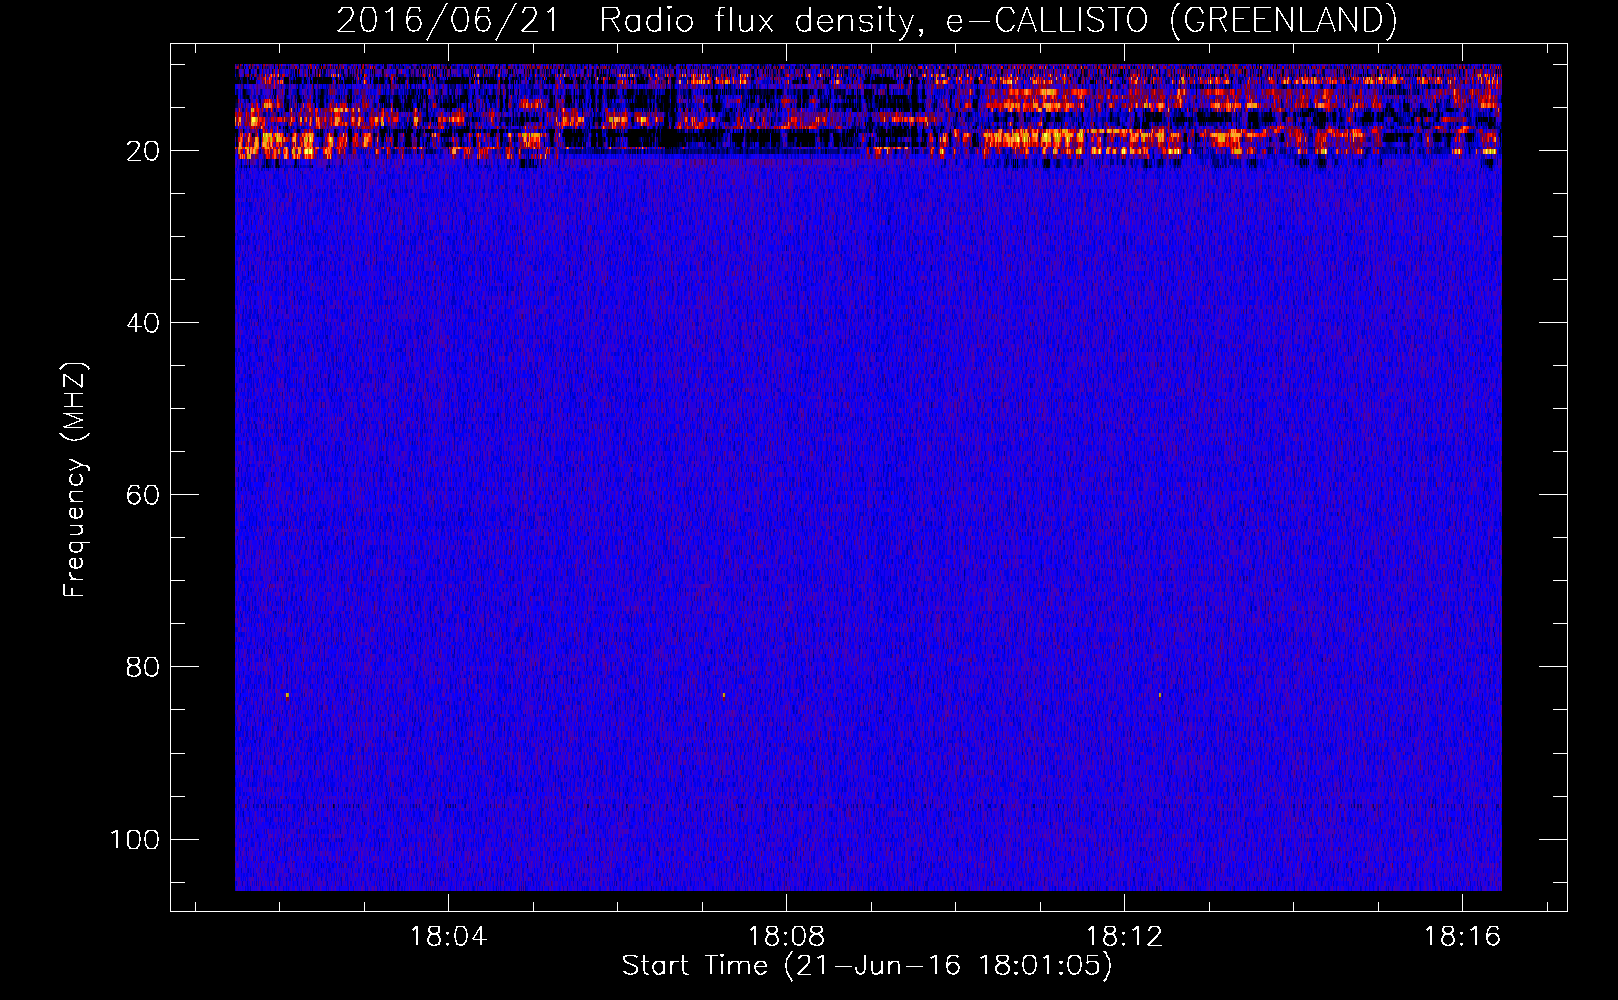Click the 18:12 time tick label
Image resolution: width=1618 pixels, height=1000 pixels.
(x=1124, y=937)
